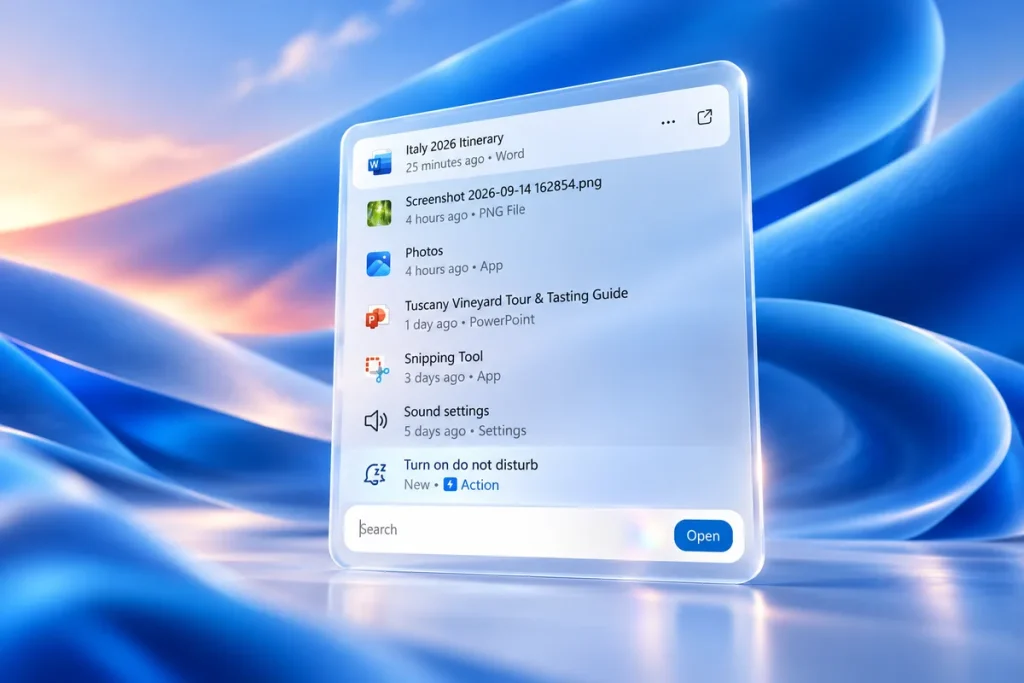Open Screenshot 2026-09-14 162854.png result

click(503, 191)
